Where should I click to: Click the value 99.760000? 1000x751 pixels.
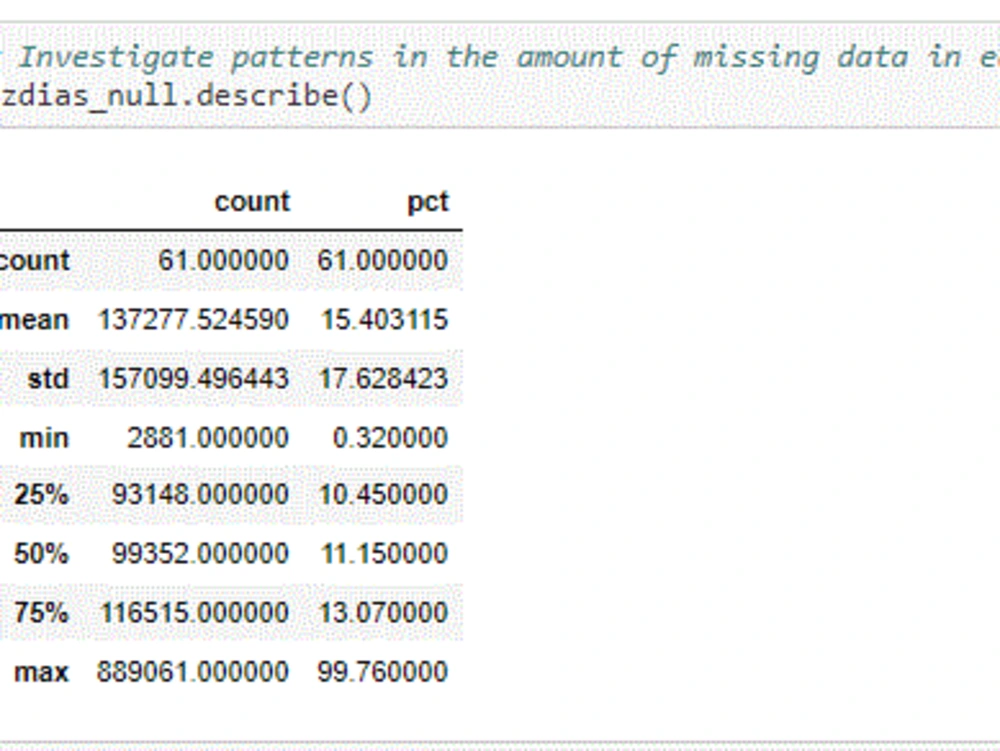[x=383, y=672]
